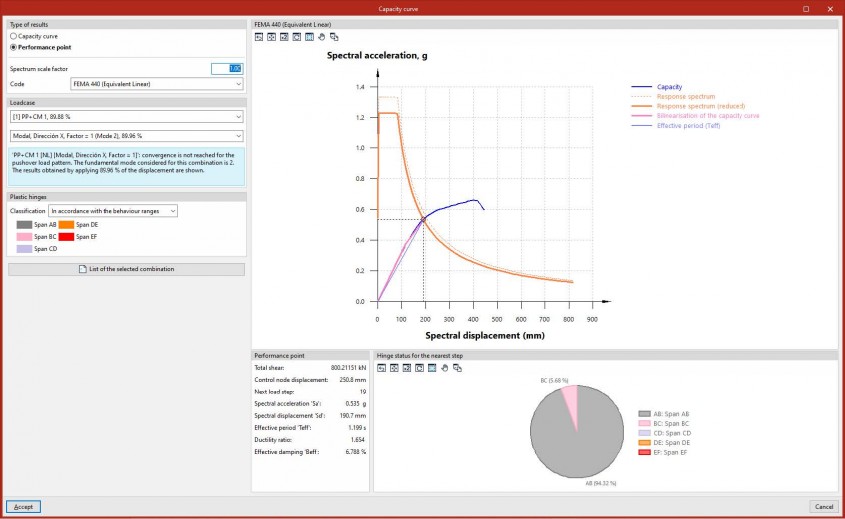This screenshot has width=845, height=519.
Task: Click Spectral acceleration 'Sa' value 0.535 g
Action: click(x=356, y=404)
